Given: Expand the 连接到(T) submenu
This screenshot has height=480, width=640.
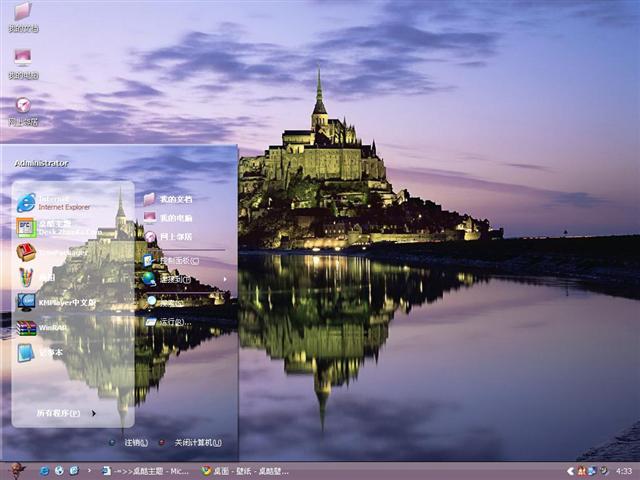Looking at the screenshot, I should pyautogui.click(x=185, y=279).
